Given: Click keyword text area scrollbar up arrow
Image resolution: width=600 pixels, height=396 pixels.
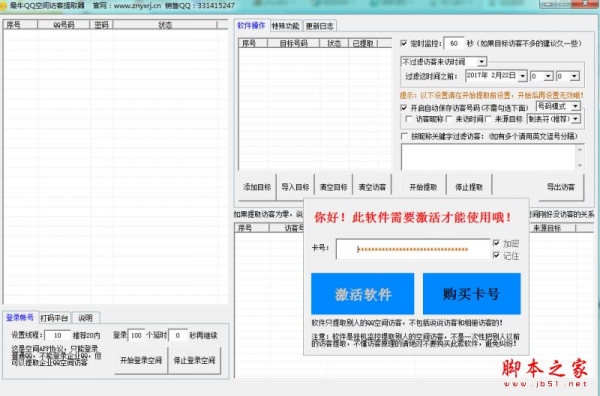Looking at the screenshot, I should click(580, 149).
